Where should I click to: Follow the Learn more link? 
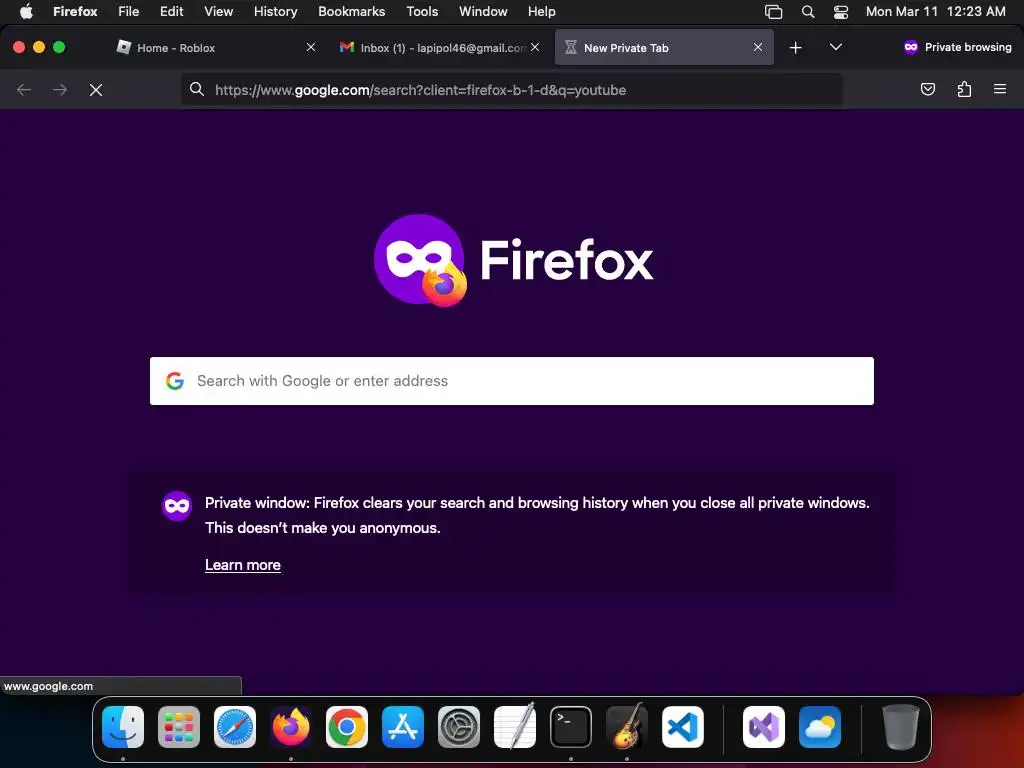(x=243, y=565)
